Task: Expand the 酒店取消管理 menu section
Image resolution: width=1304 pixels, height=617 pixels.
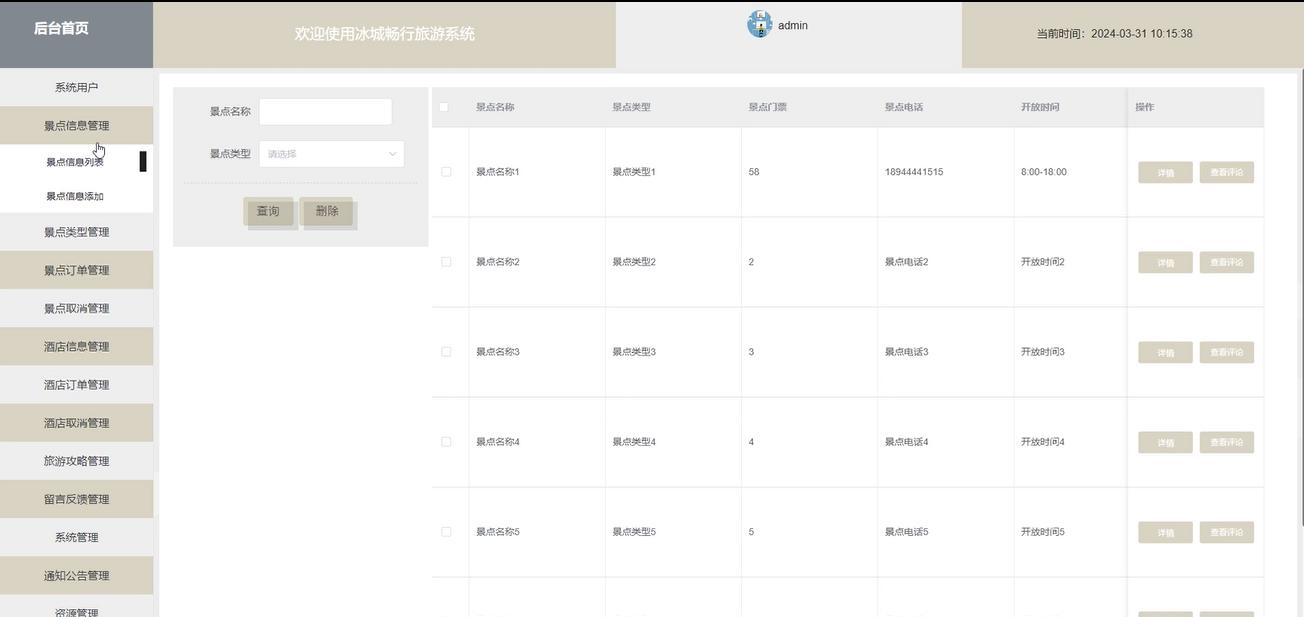Action: (x=77, y=423)
